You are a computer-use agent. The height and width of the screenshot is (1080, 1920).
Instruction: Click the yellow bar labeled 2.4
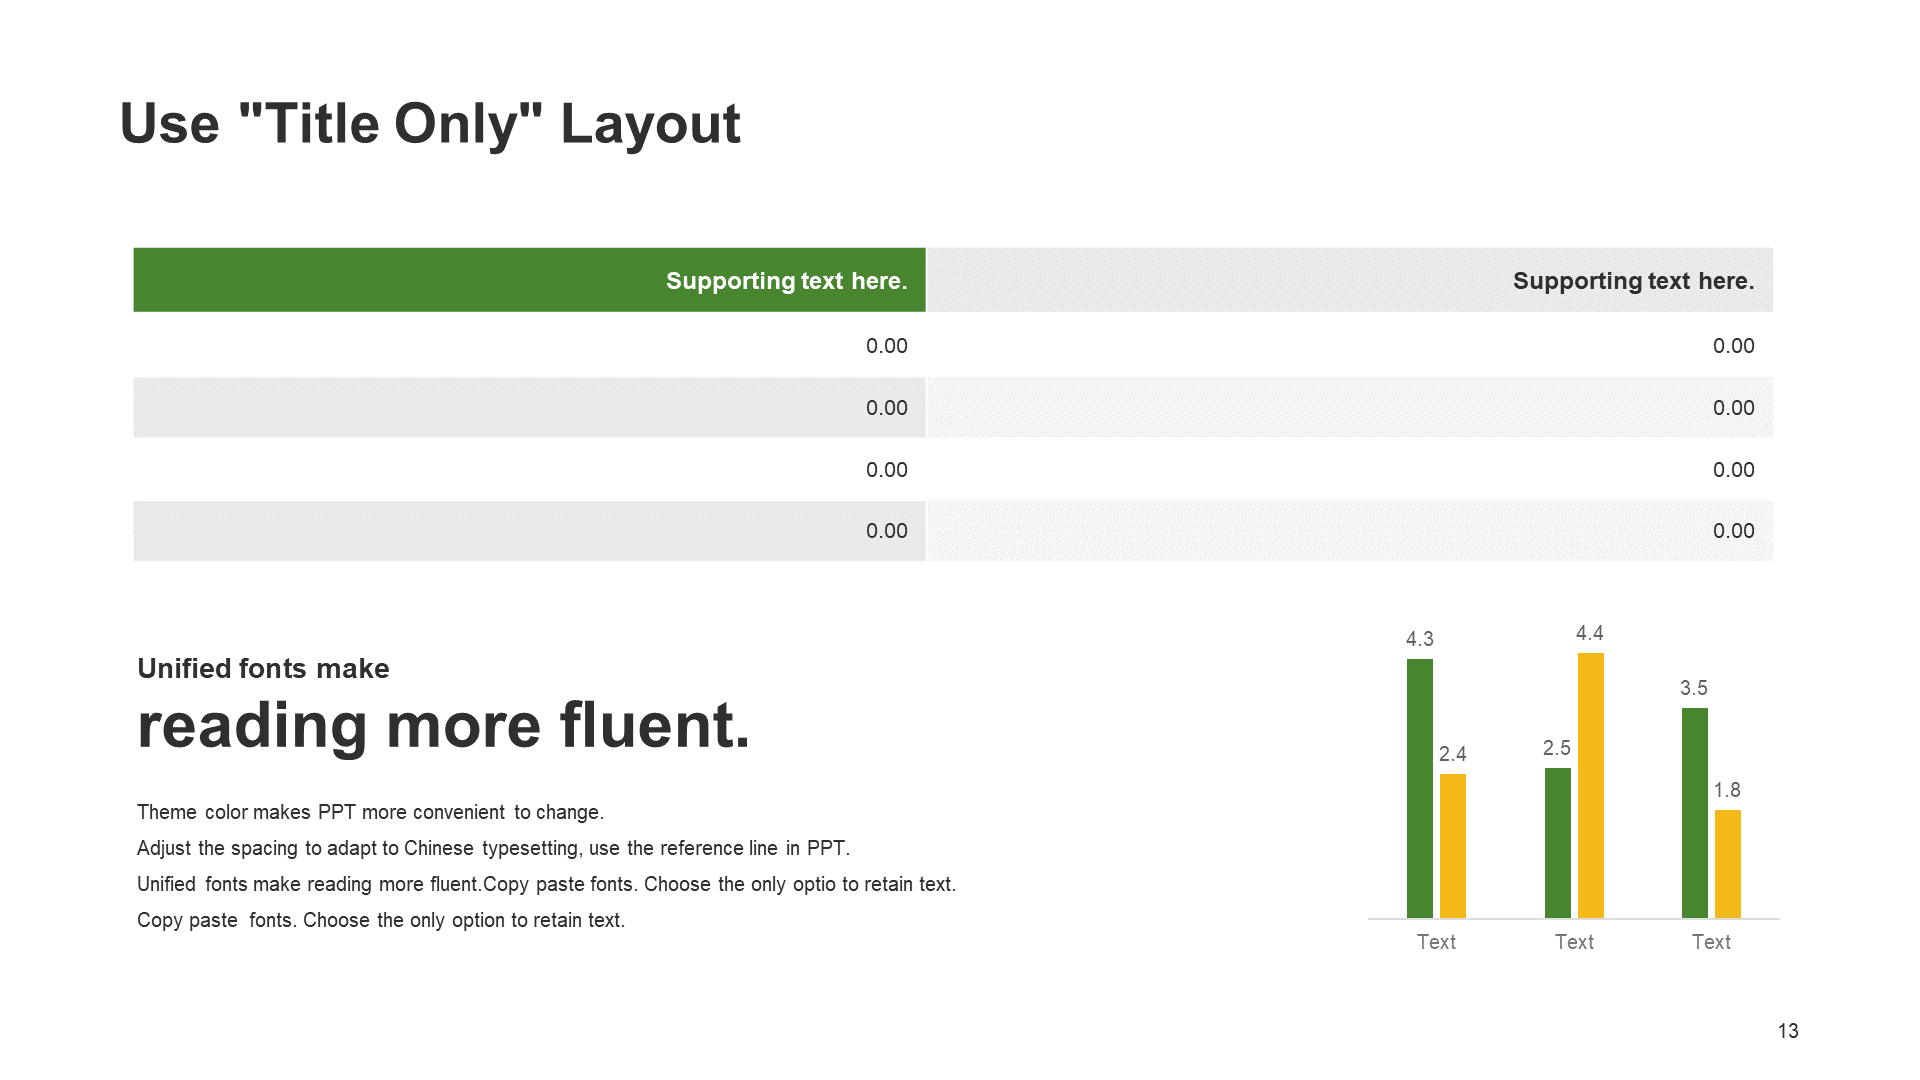1453,846
